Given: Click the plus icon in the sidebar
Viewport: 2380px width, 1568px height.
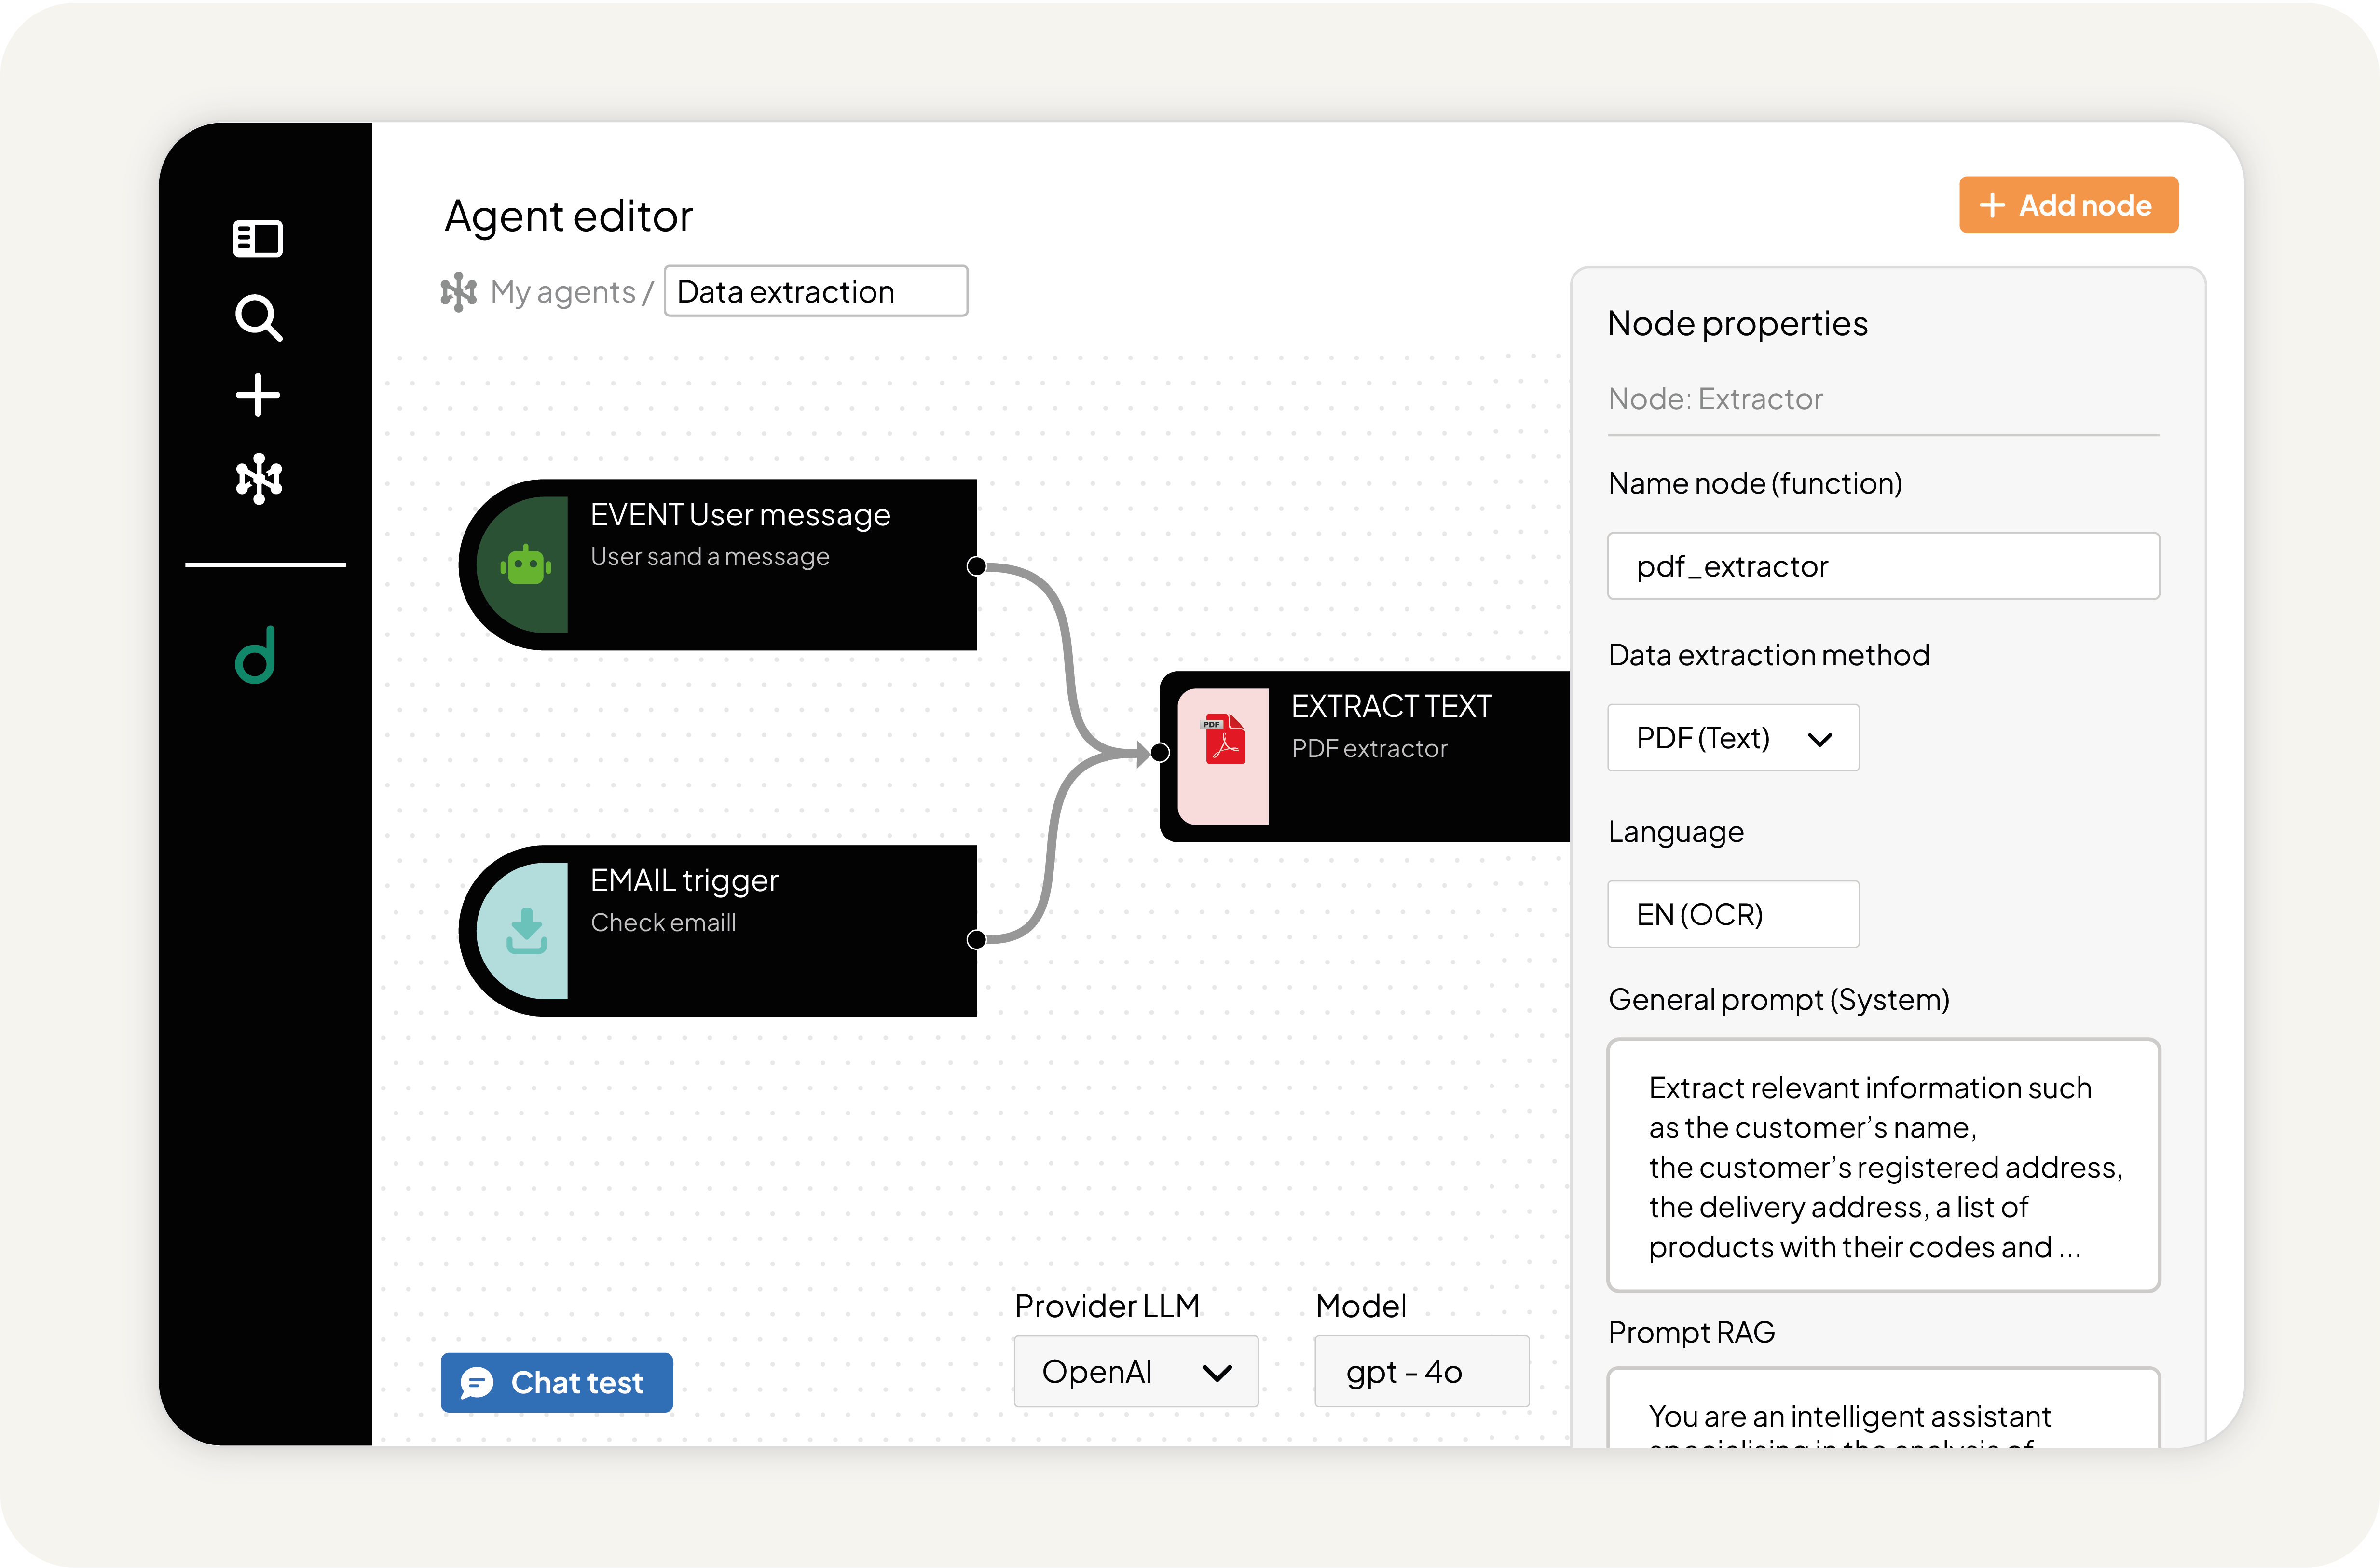Looking at the screenshot, I should point(258,395).
